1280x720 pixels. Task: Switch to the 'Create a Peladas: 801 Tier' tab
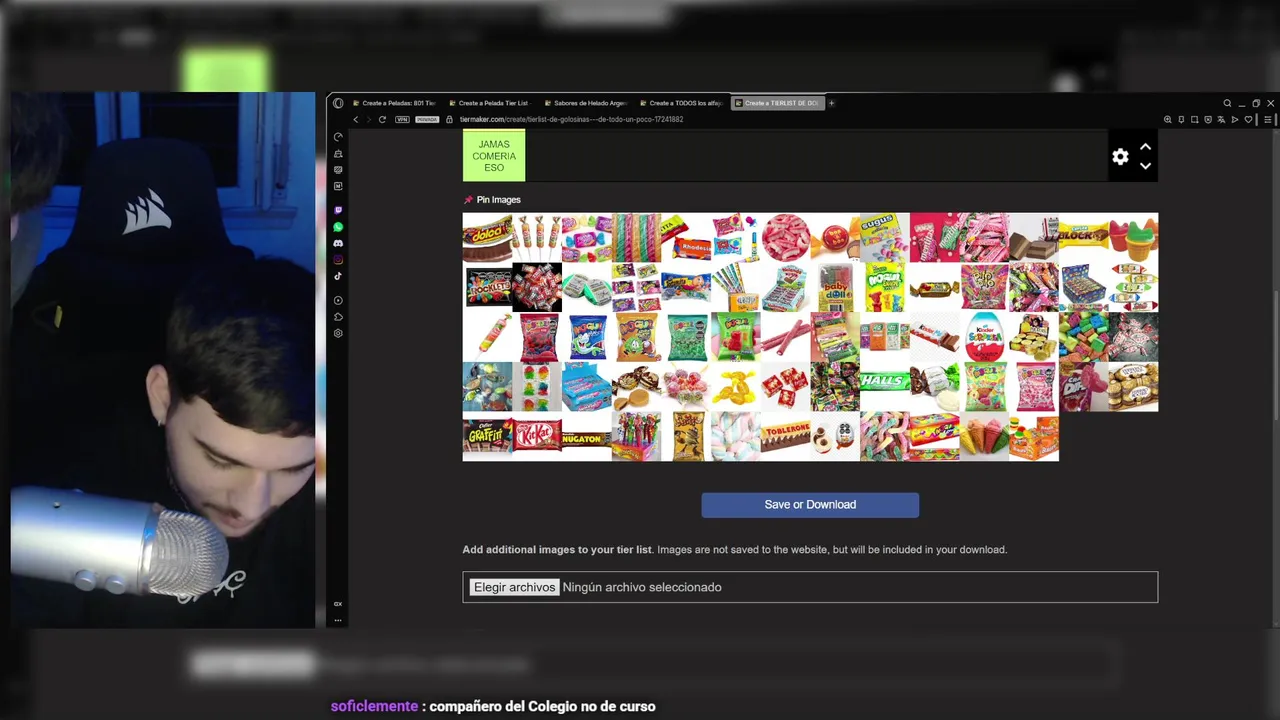pos(393,103)
